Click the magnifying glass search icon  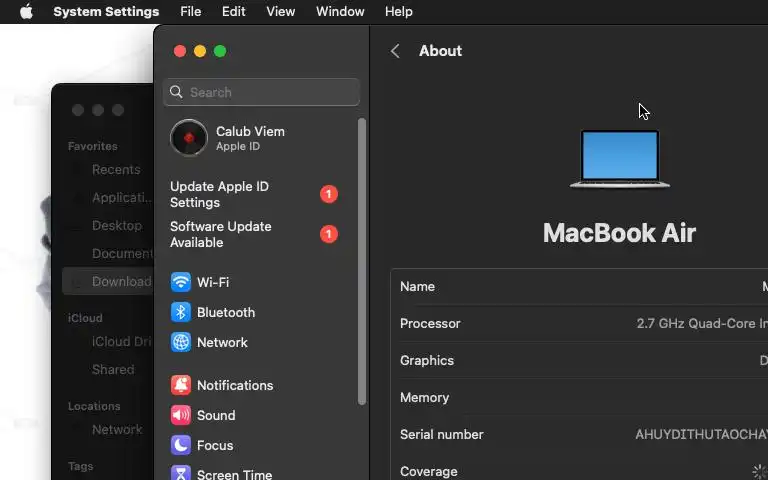pyautogui.click(x=176, y=92)
